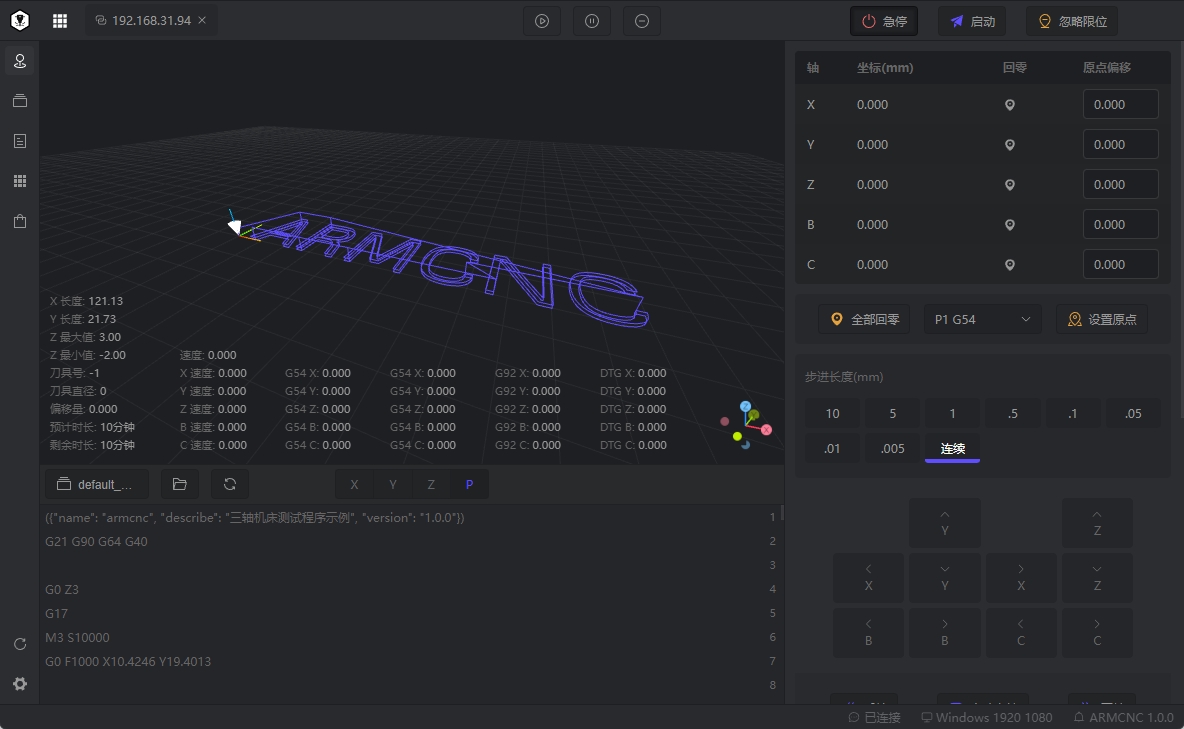Home the B axis pin icon
This screenshot has width=1184, height=729.
tap(1010, 225)
